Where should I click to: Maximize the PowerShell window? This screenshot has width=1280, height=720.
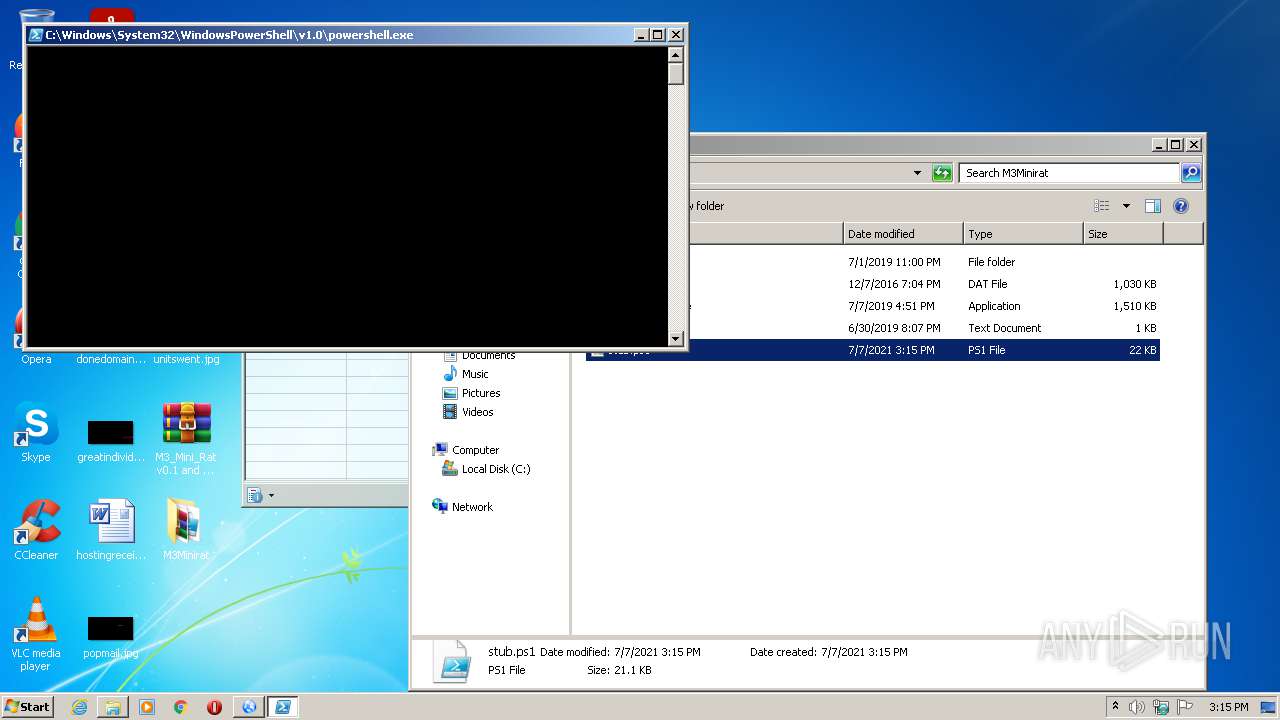[x=658, y=35]
